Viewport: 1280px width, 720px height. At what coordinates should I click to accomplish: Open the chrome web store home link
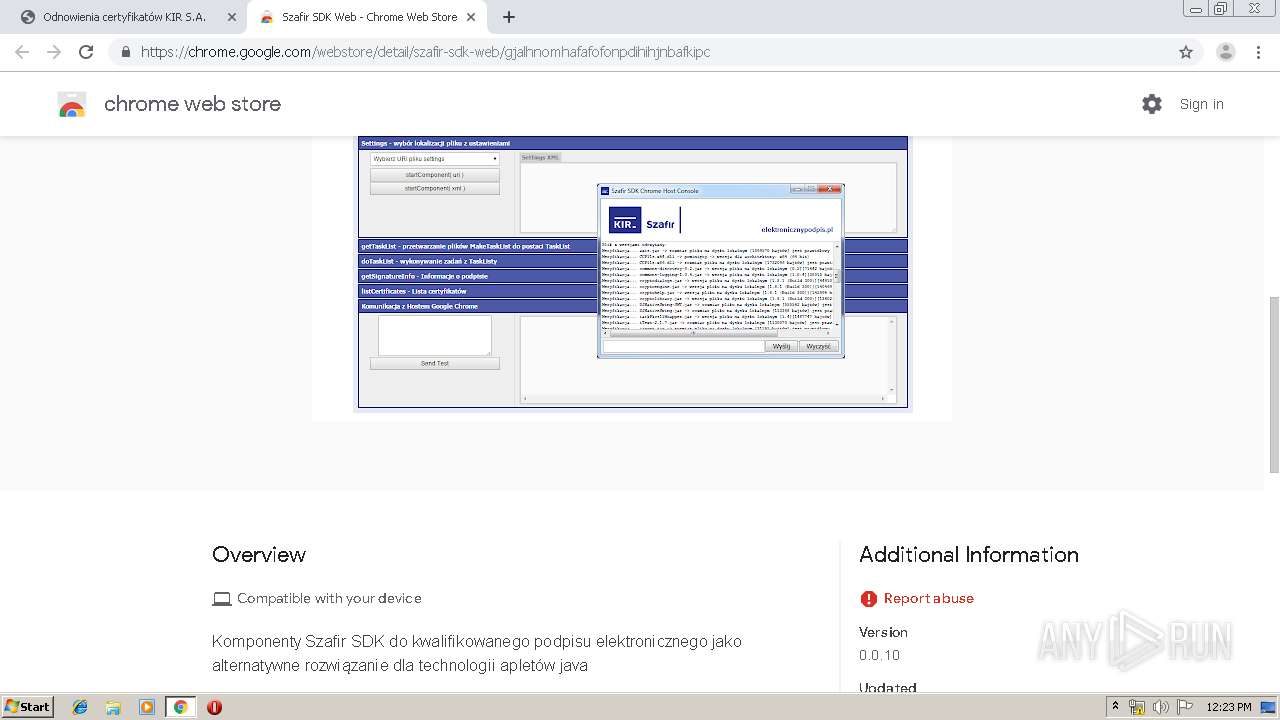click(x=192, y=104)
